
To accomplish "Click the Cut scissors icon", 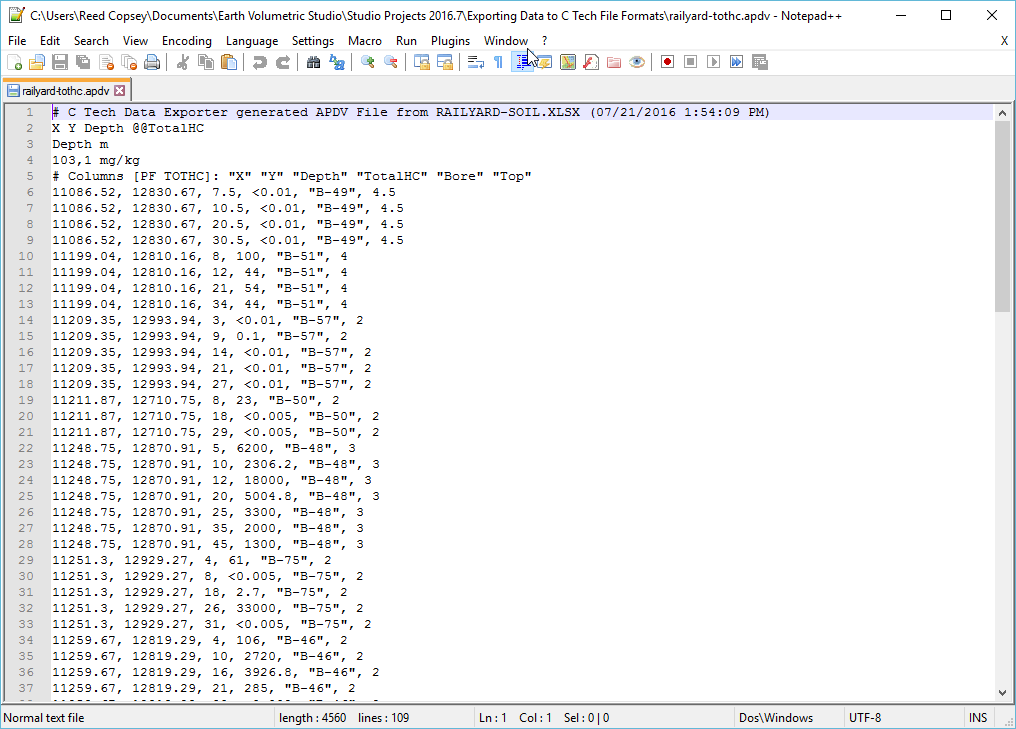I will click(x=183, y=62).
